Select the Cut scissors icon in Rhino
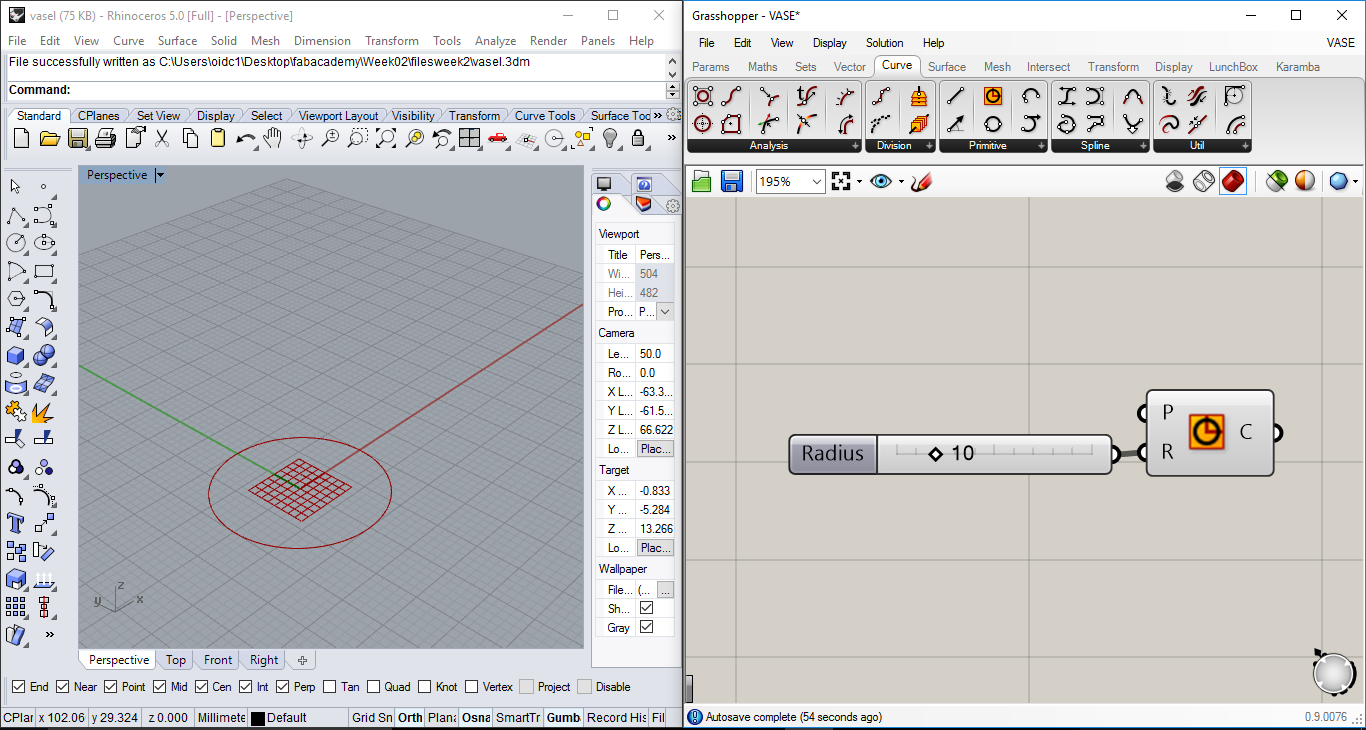Screen dimensions: 1366x730 click(162, 139)
